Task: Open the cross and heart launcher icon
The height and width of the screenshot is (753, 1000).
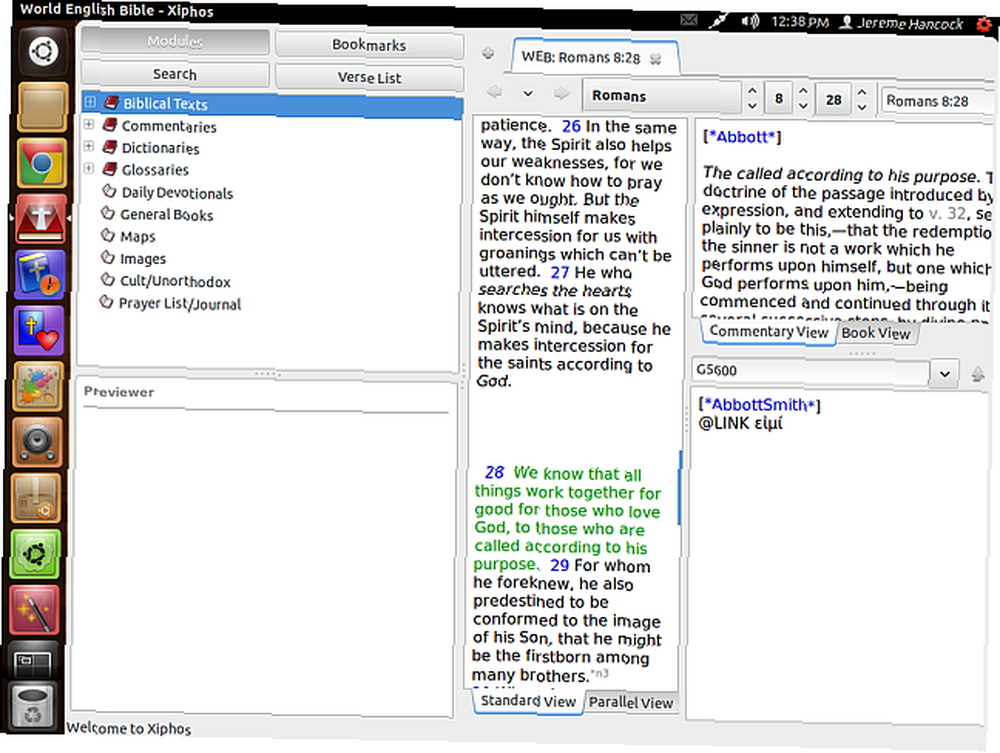Action: (x=39, y=330)
